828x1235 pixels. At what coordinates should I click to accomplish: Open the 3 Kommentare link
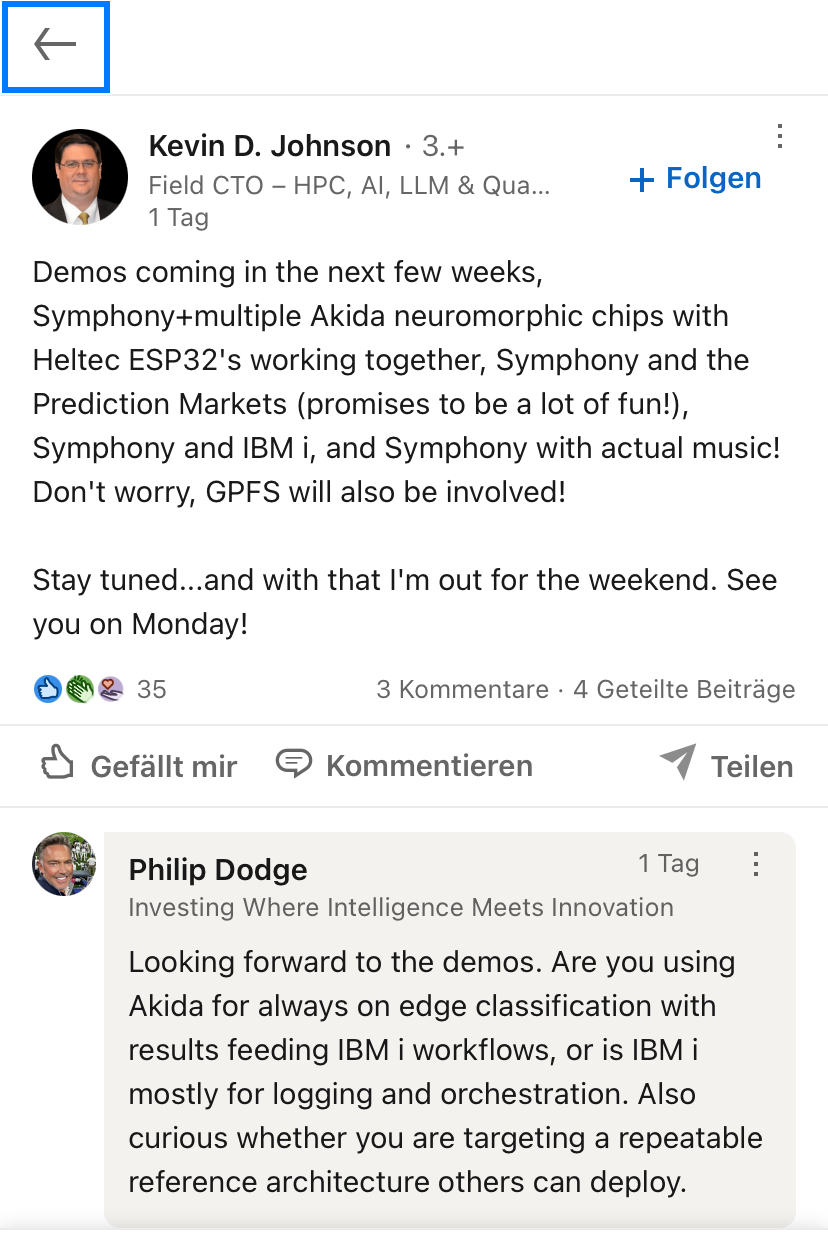462,689
